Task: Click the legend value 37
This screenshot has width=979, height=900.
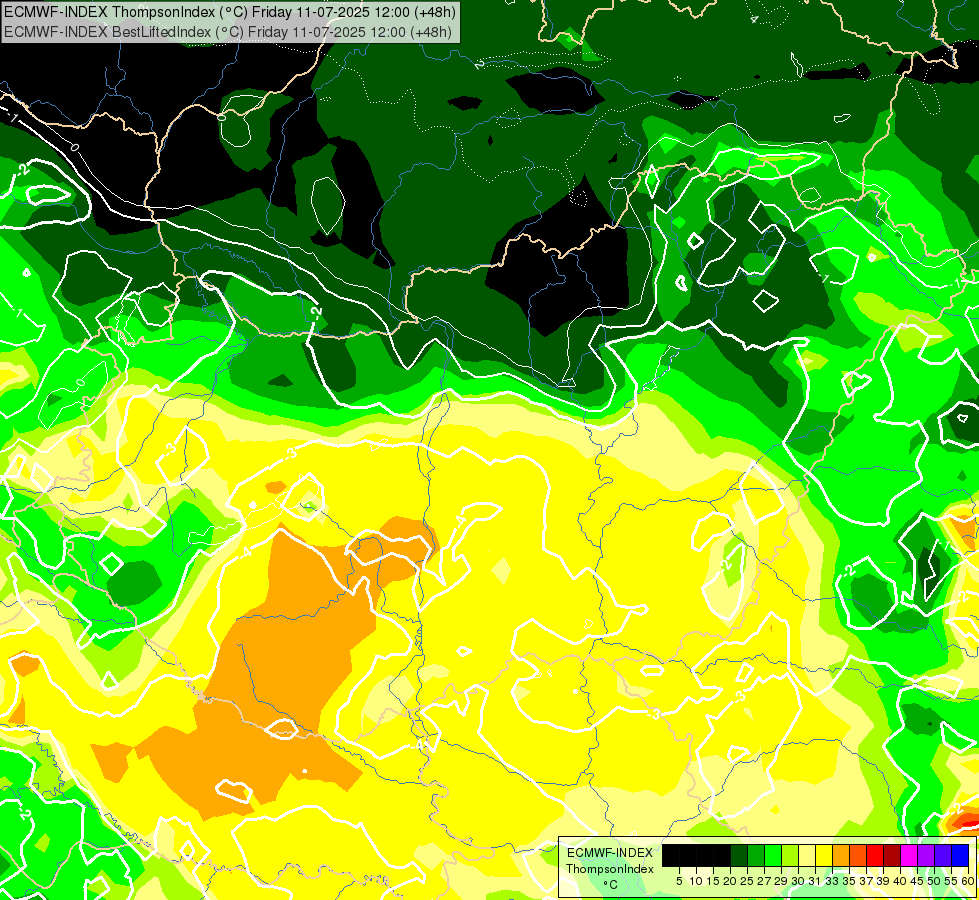Action: (x=866, y=881)
